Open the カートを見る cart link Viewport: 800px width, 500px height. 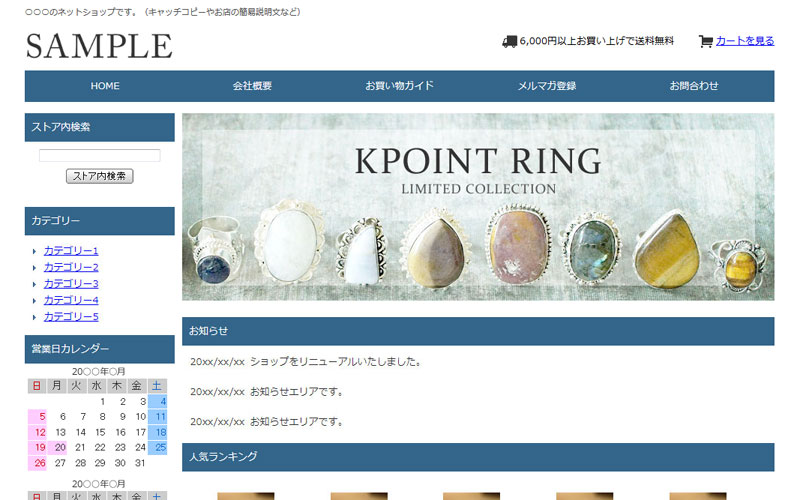tap(745, 41)
